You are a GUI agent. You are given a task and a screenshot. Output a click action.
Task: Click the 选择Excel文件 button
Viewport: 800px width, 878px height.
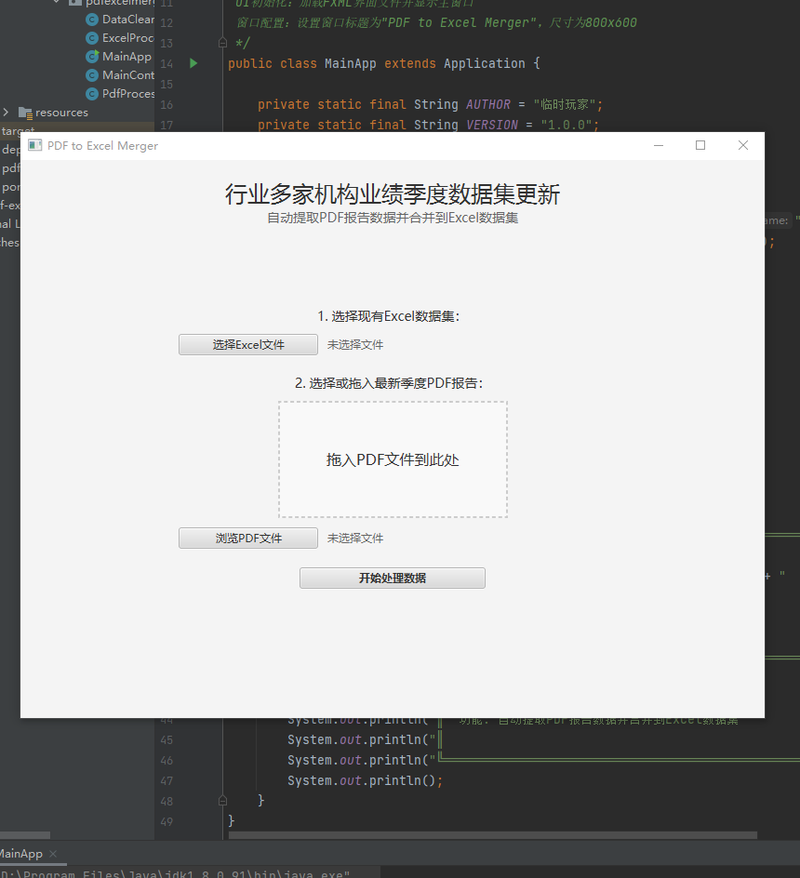click(x=248, y=344)
